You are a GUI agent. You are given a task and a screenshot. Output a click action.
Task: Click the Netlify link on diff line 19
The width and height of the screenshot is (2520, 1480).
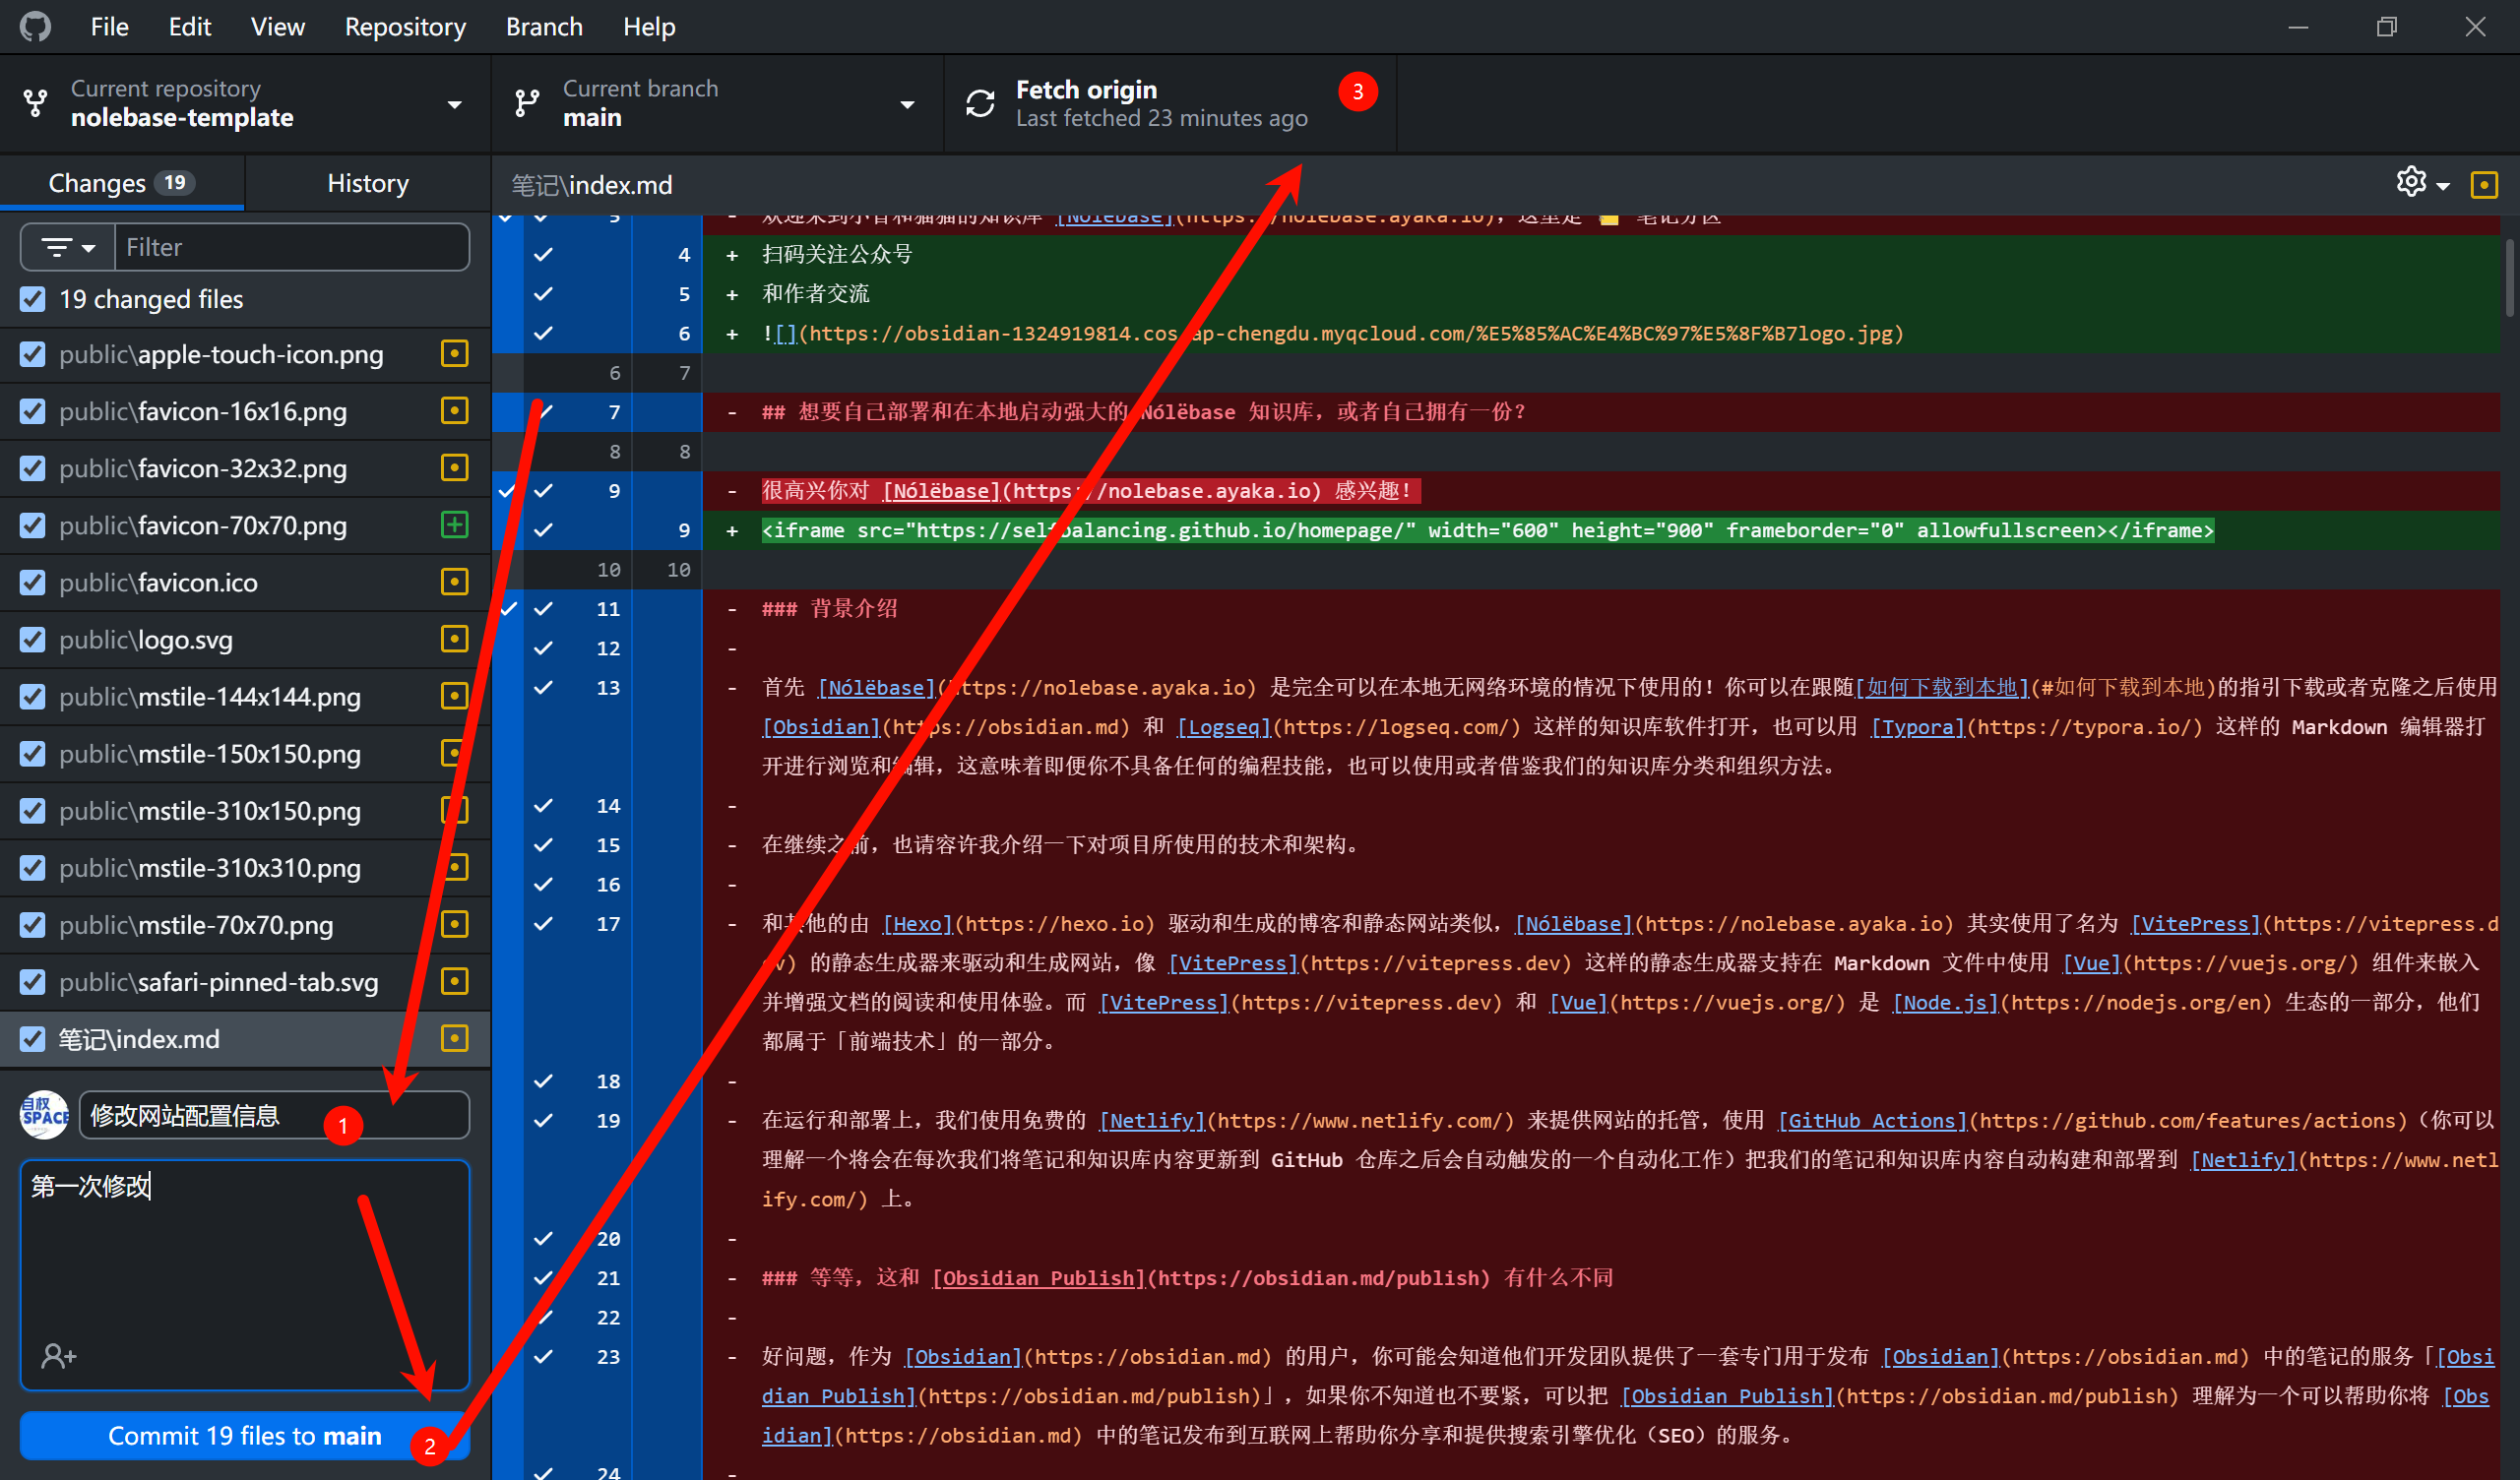pos(1152,1121)
